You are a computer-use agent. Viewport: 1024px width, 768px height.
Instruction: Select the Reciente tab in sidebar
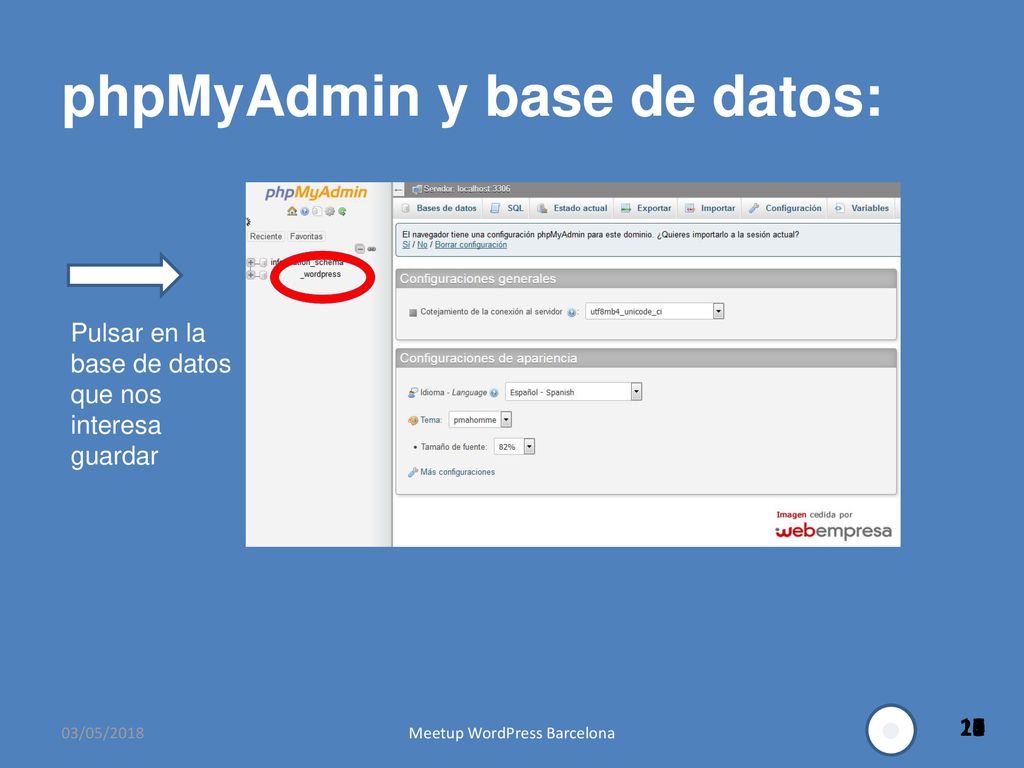[266, 236]
